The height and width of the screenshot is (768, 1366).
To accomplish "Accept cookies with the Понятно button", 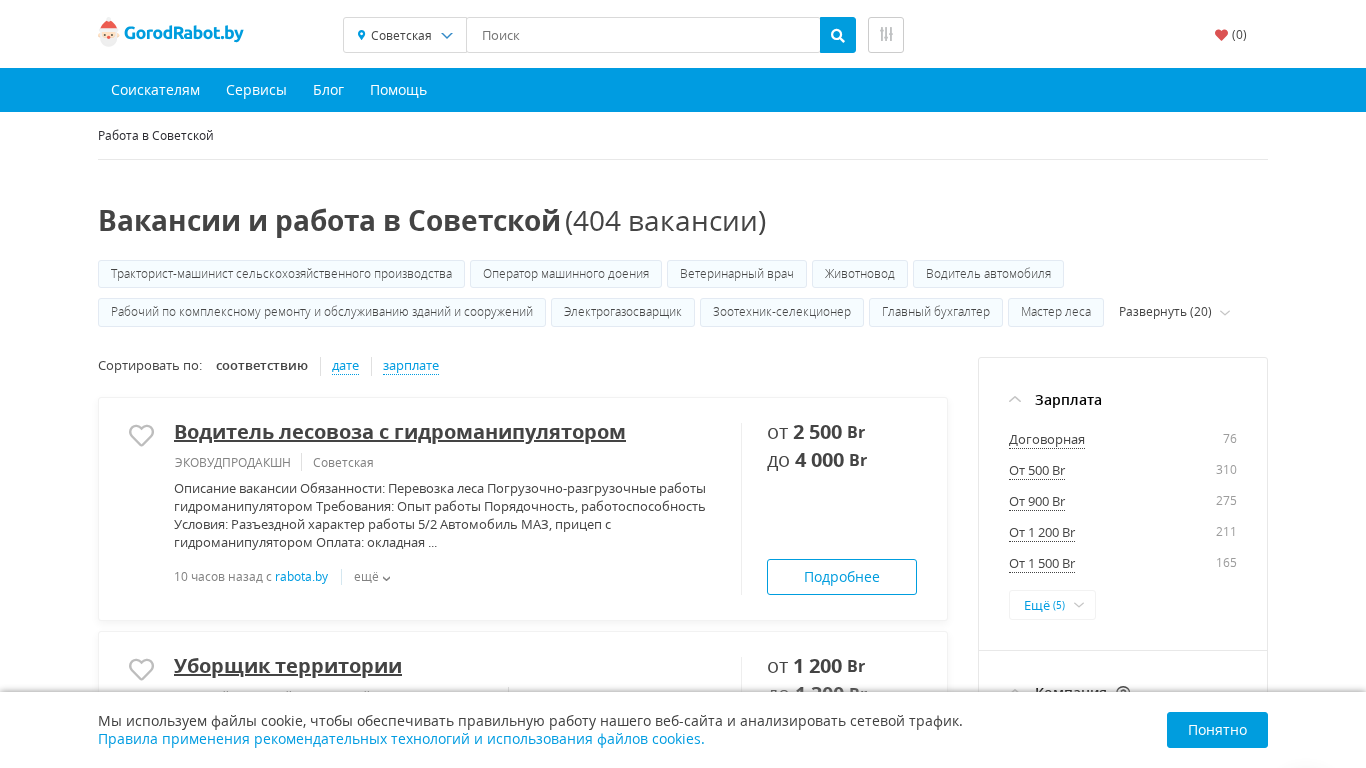I will click(1217, 730).
